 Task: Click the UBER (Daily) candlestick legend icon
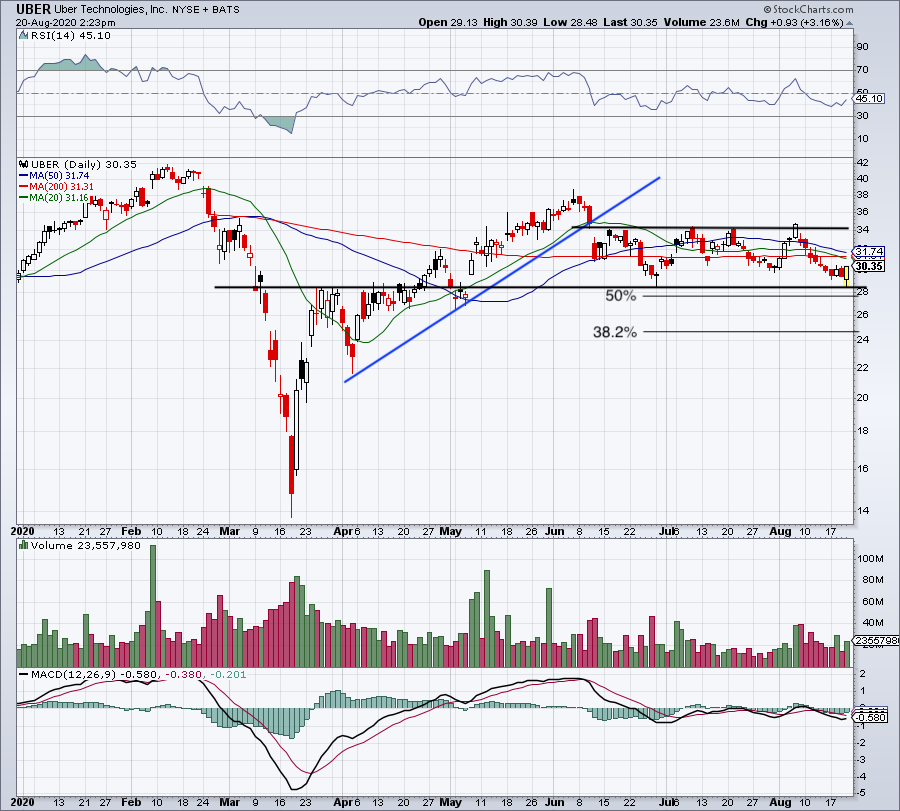coord(24,165)
